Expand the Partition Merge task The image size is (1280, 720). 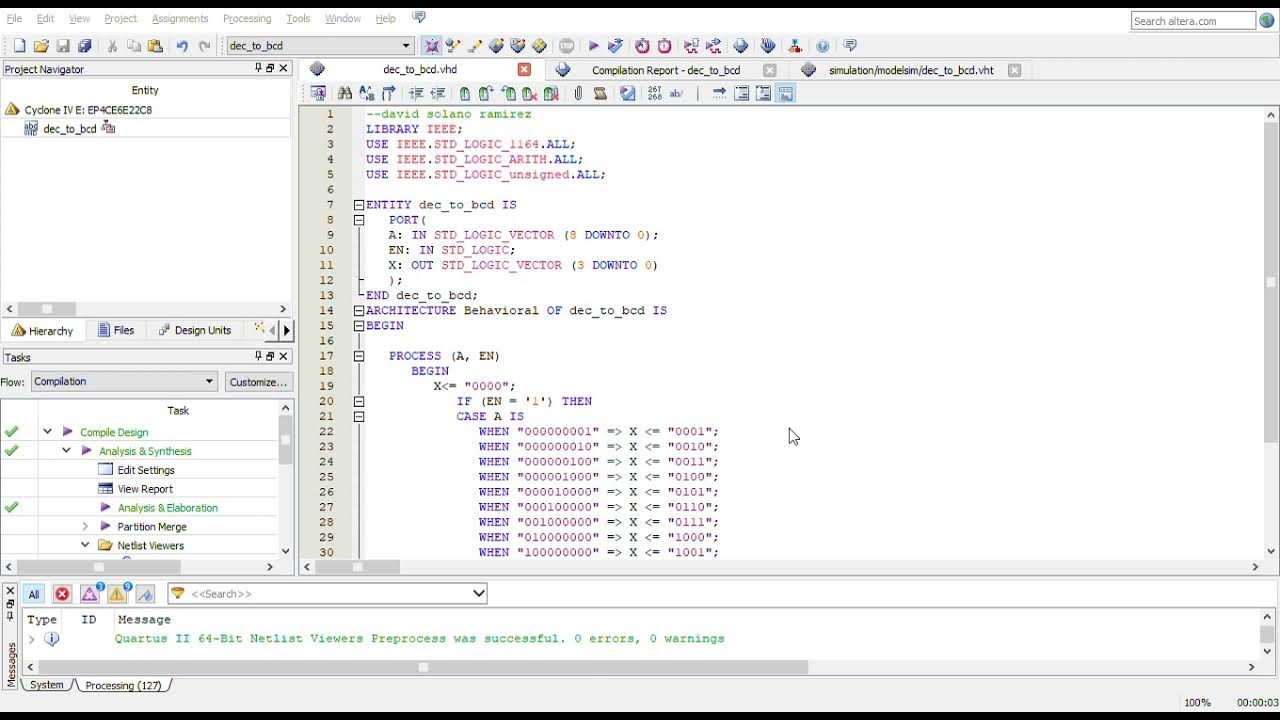[85, 526]
